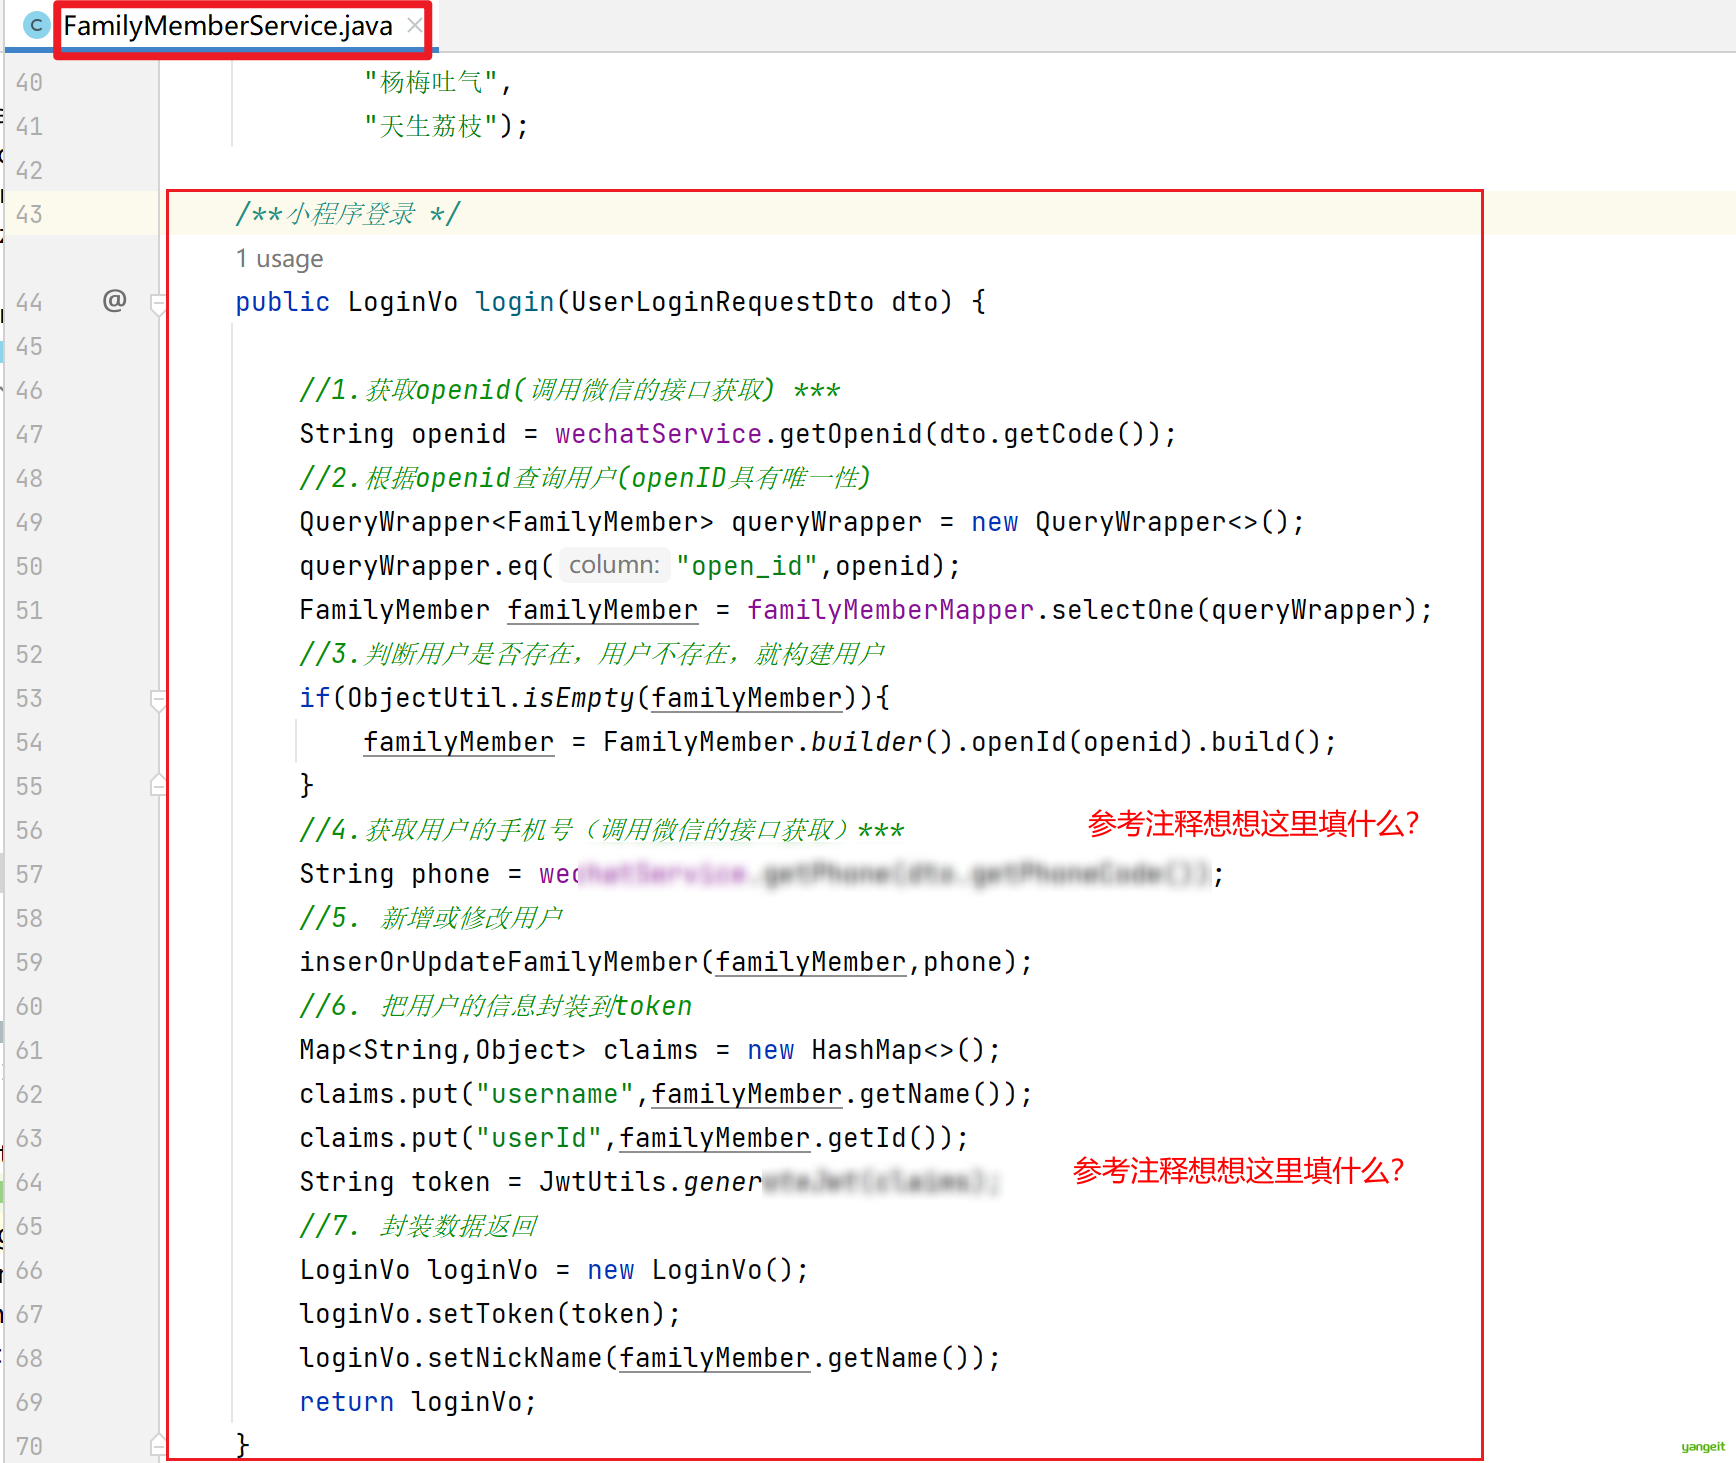Click fold end marker at line 55
Image resolution: width=1736 pixels, height=1463 pixels.
point(158,785)
